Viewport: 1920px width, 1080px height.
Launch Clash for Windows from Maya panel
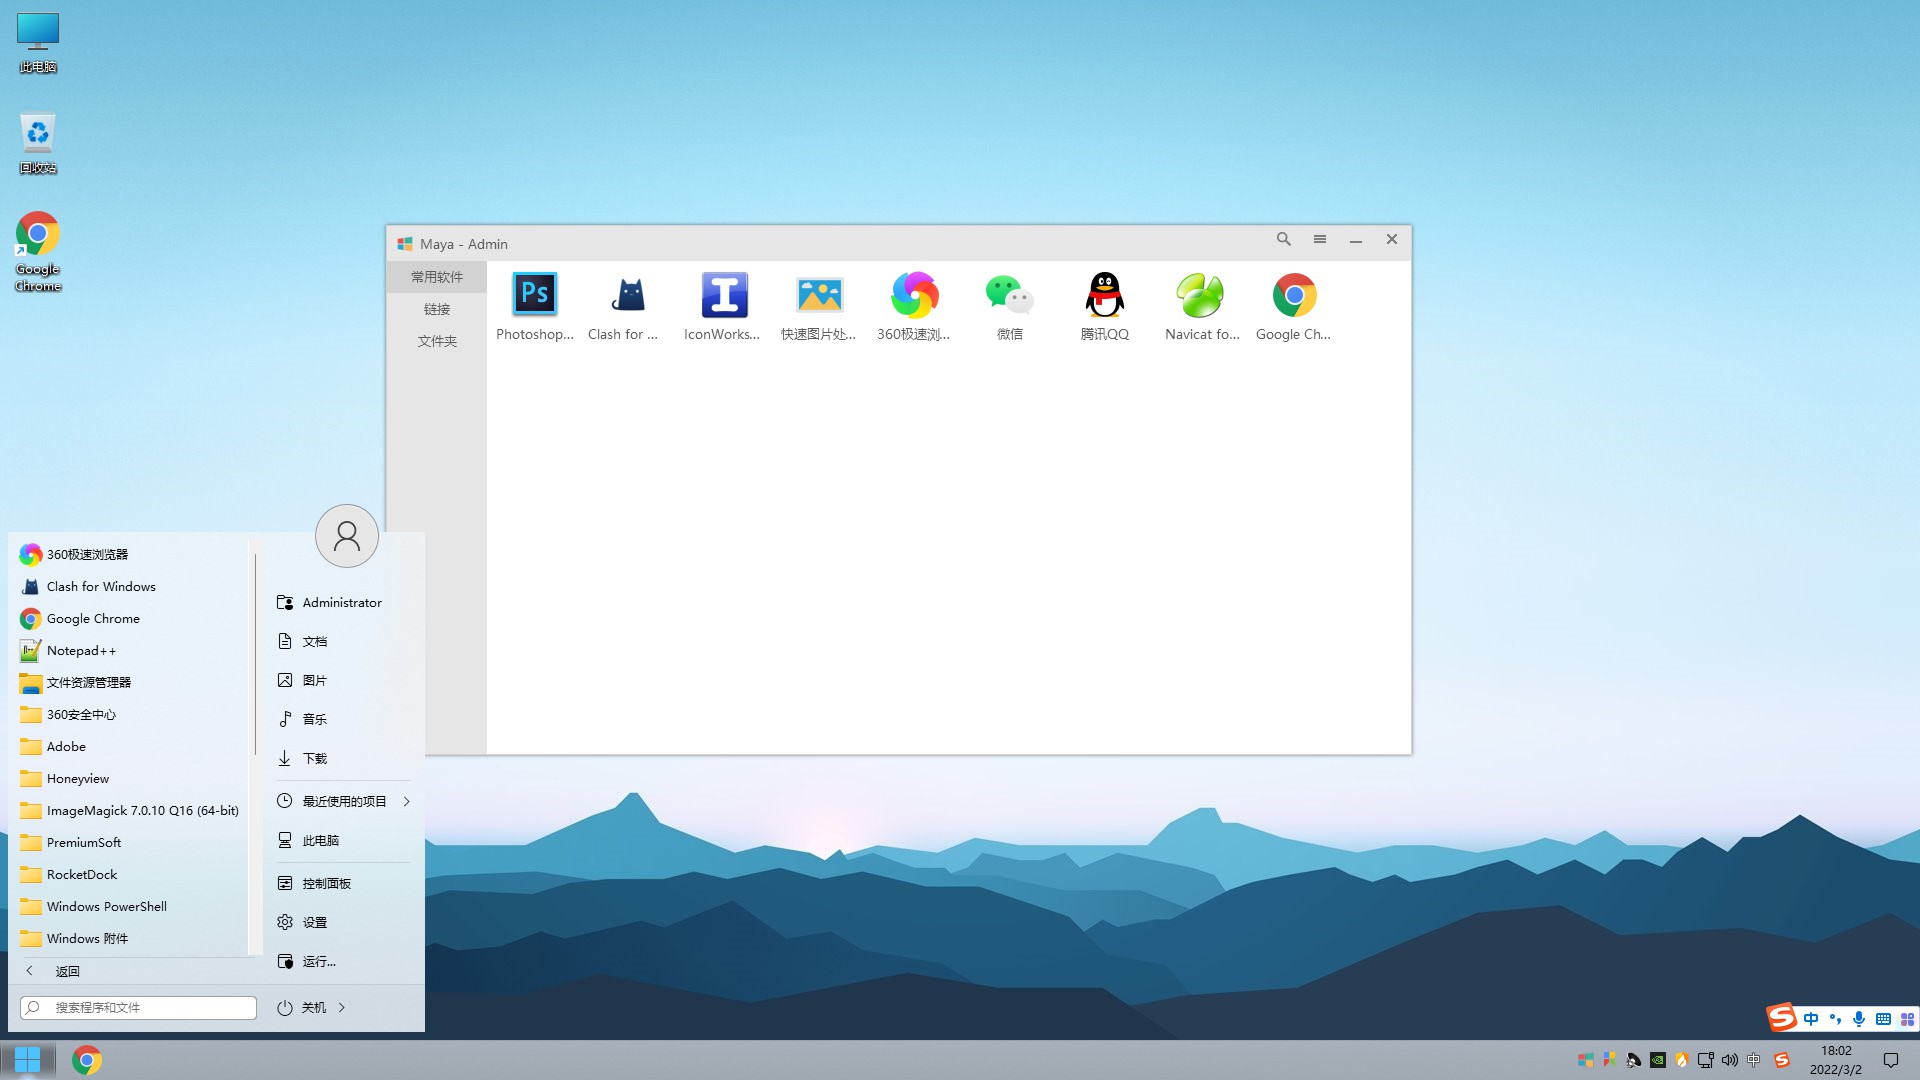pyautogui.click(x=627, y=295)
